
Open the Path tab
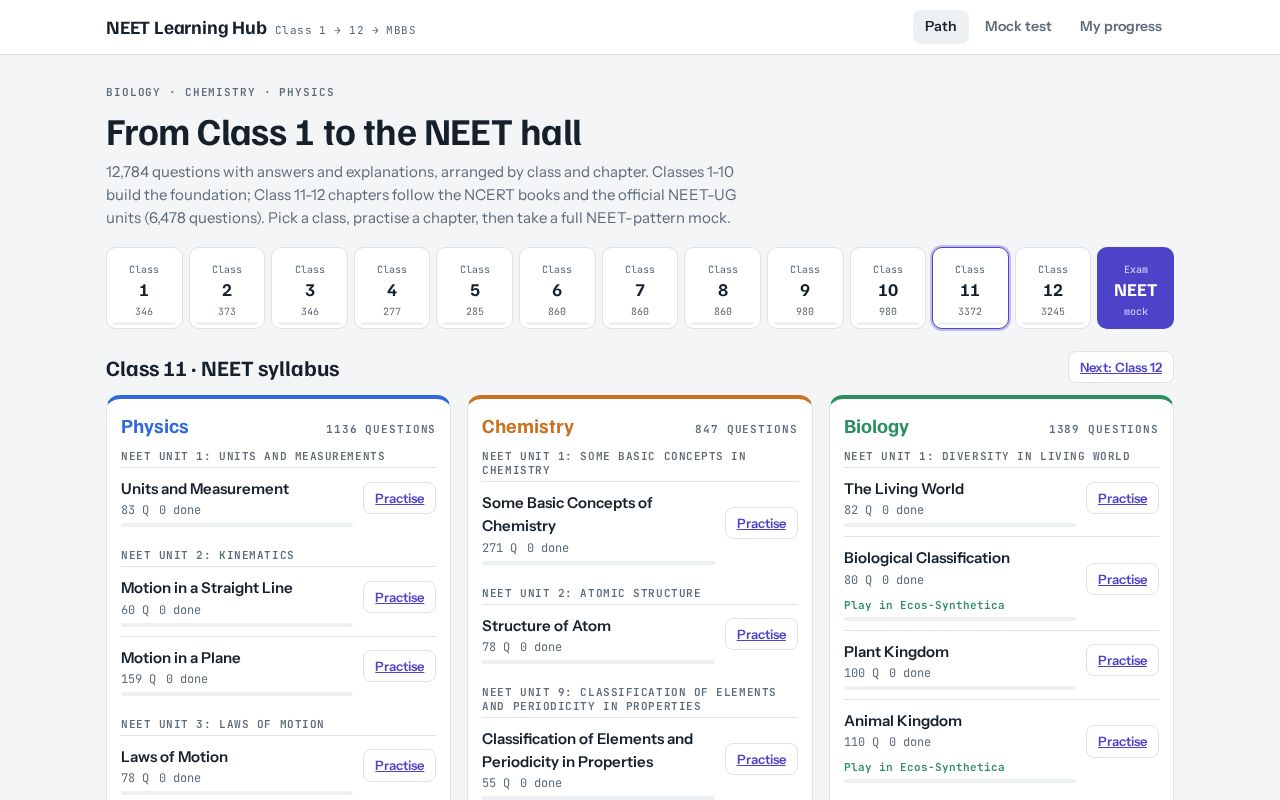coord(940,27)
